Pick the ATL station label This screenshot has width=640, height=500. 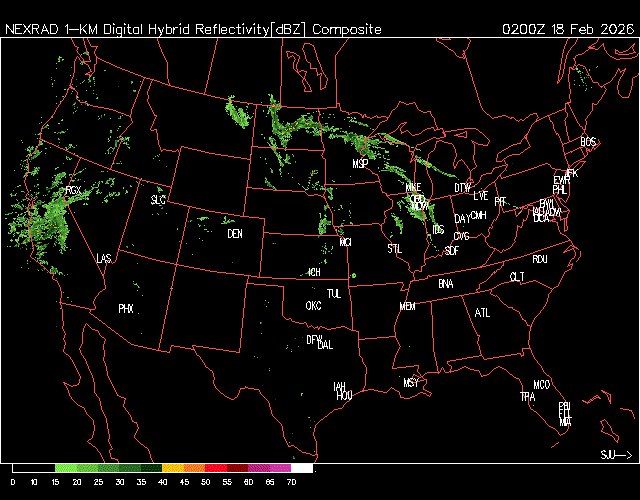coord(483,313)
